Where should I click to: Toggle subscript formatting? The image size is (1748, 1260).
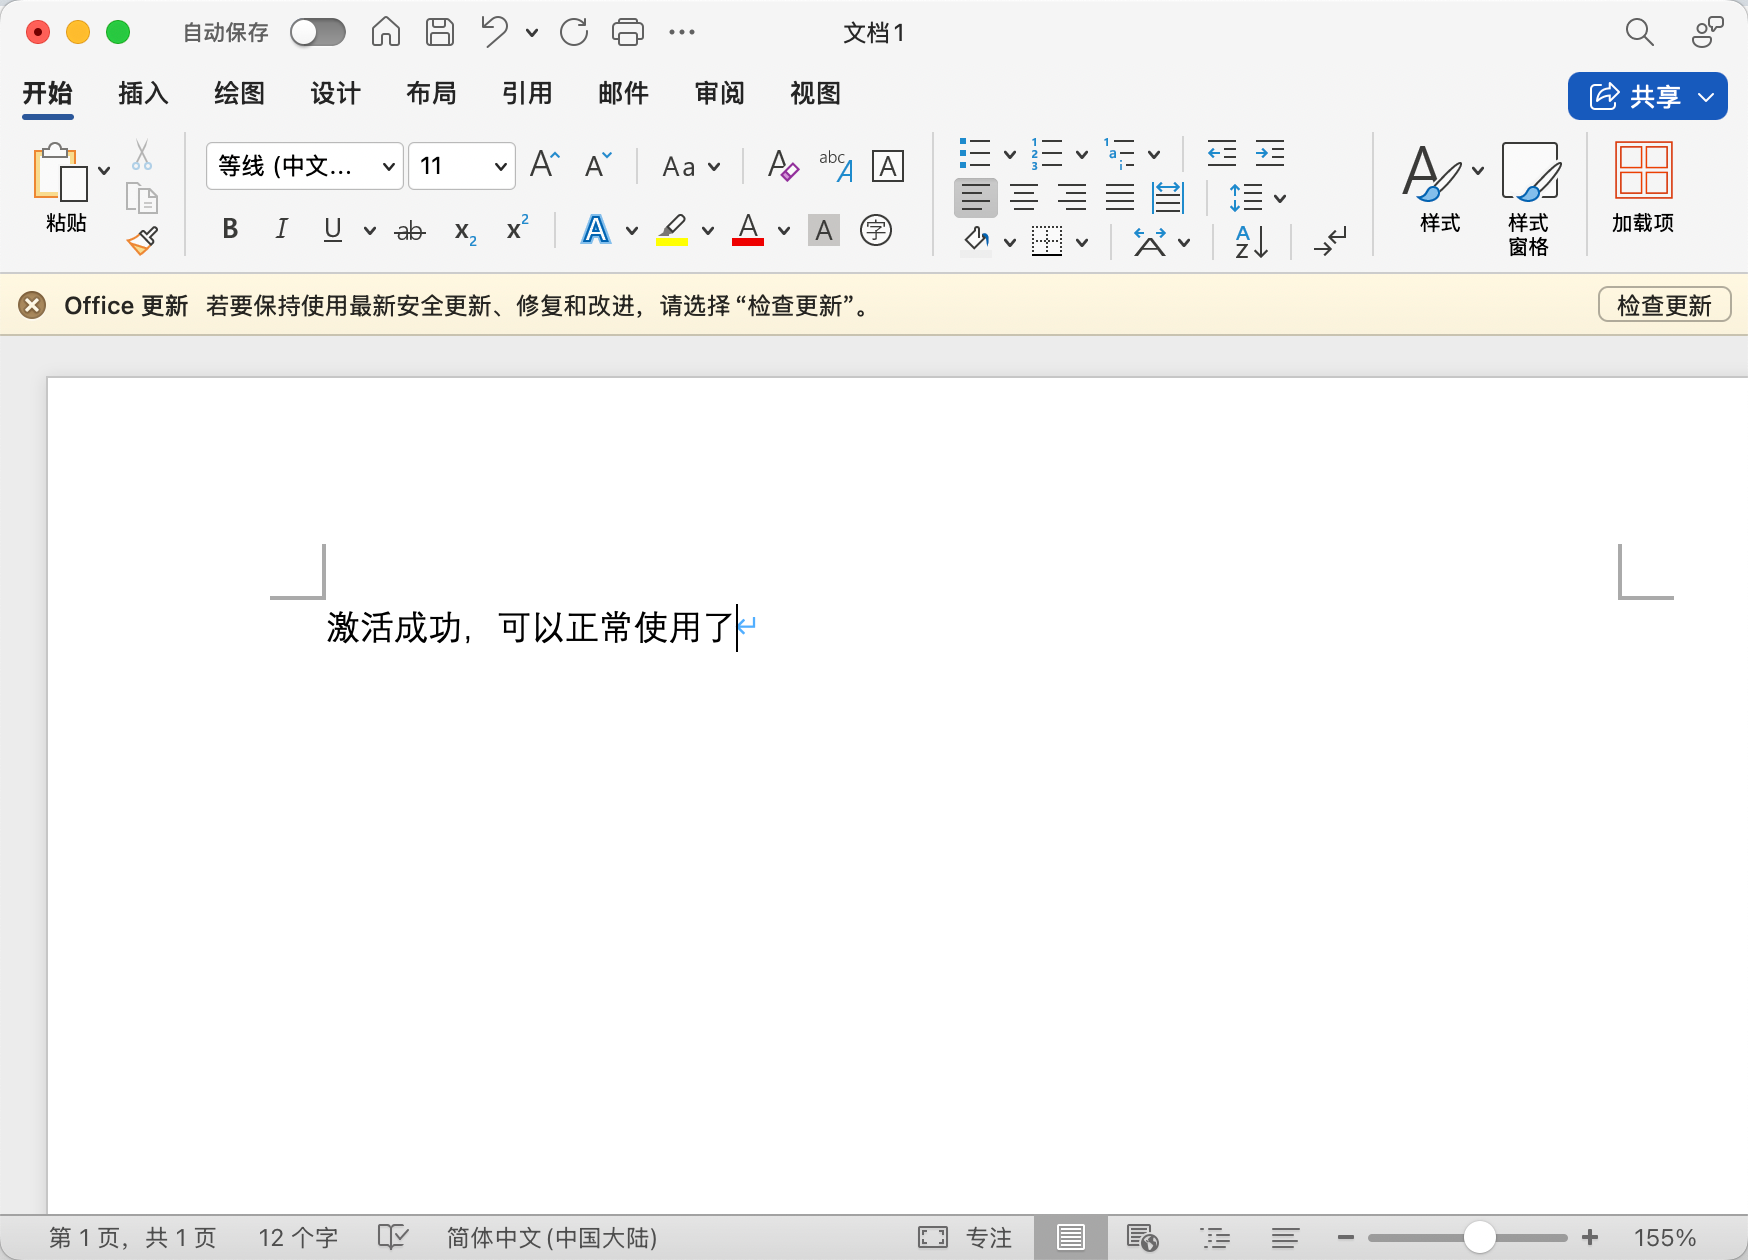(x=465, y=231)
